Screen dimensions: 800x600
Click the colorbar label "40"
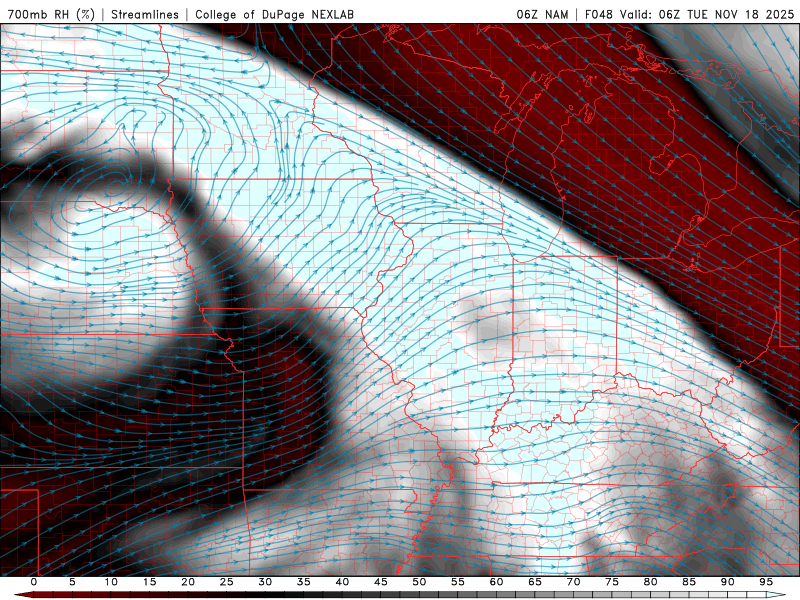click(x=342, y=582)
